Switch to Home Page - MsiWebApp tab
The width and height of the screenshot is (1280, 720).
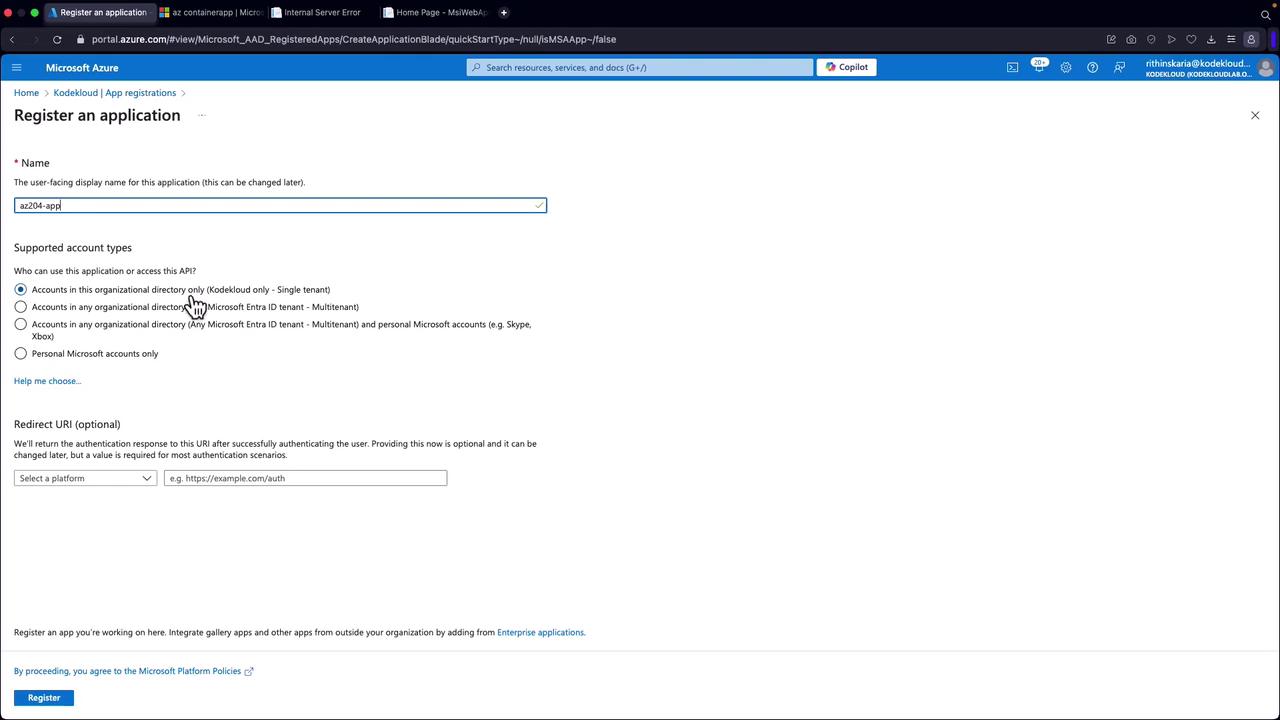pyautogui.click(x=436, y=12)
